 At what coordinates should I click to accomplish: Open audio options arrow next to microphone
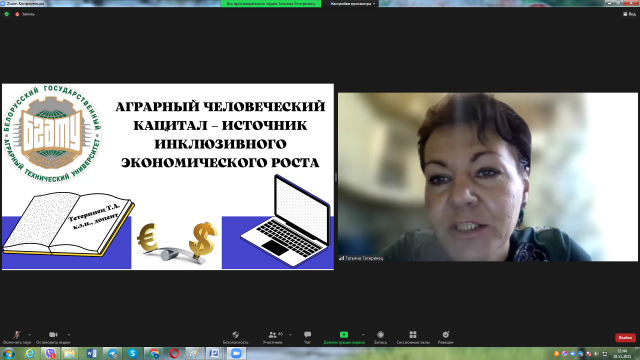tap(29, 335)
